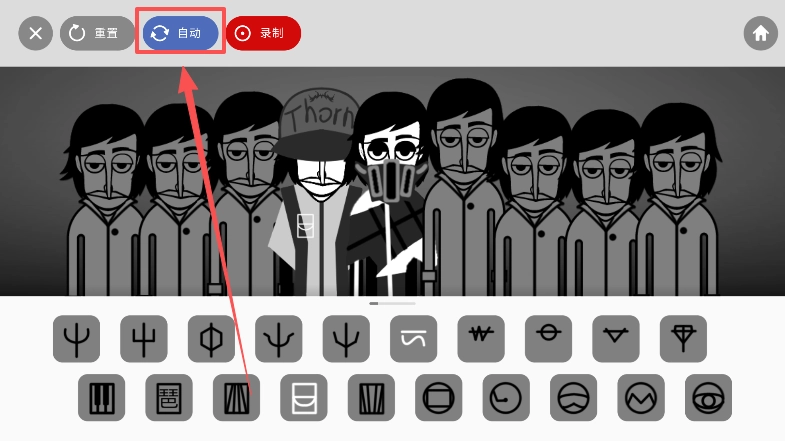
Task: Close the game with X button
Action: [x=36, y=33]
